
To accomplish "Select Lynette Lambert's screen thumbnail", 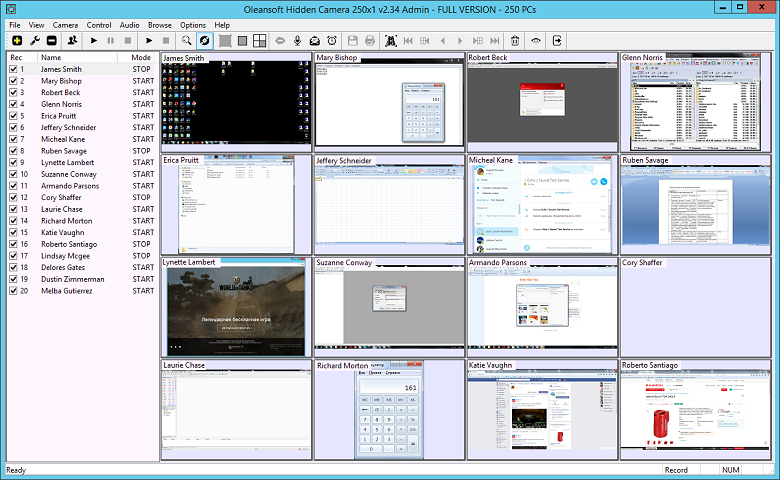I will point(237,308).
